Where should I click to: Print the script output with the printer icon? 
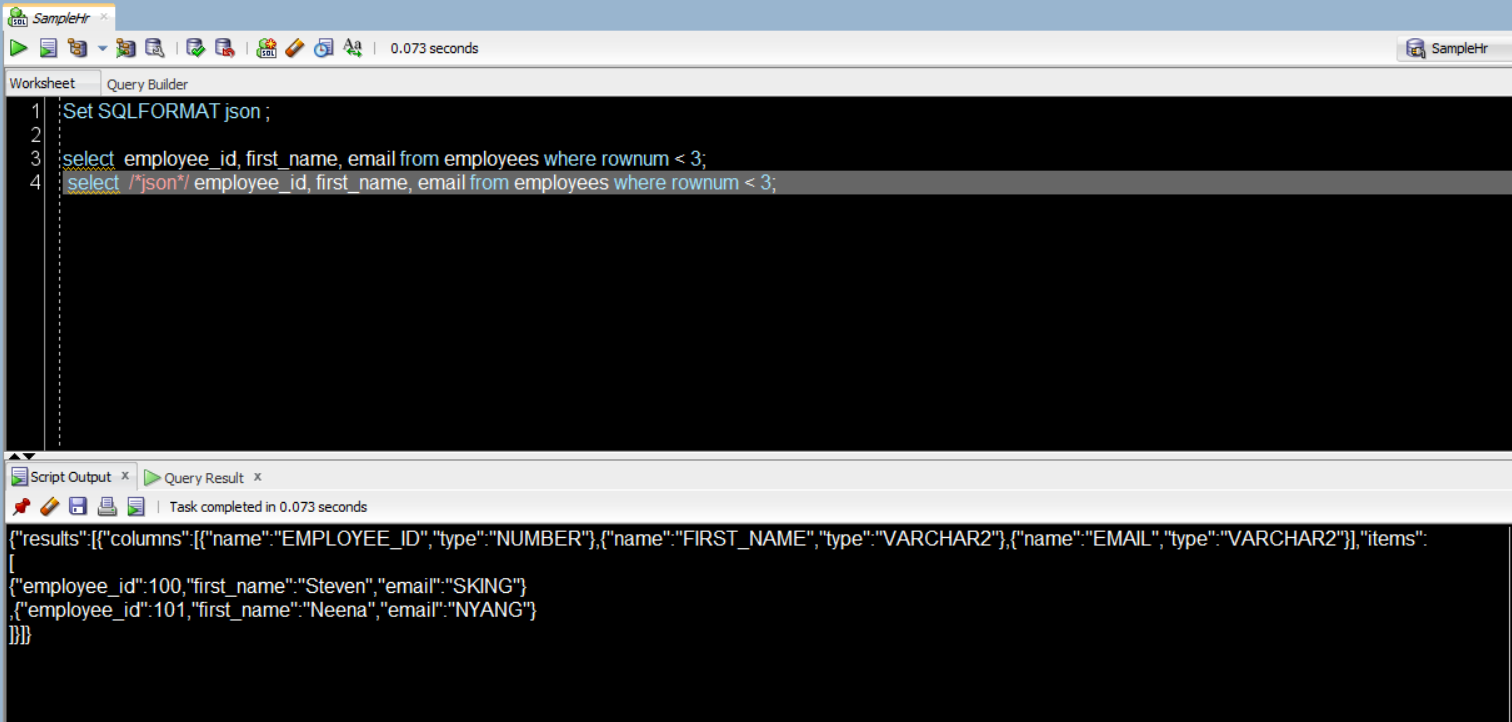pyautogui.click(x=105, y=506)
